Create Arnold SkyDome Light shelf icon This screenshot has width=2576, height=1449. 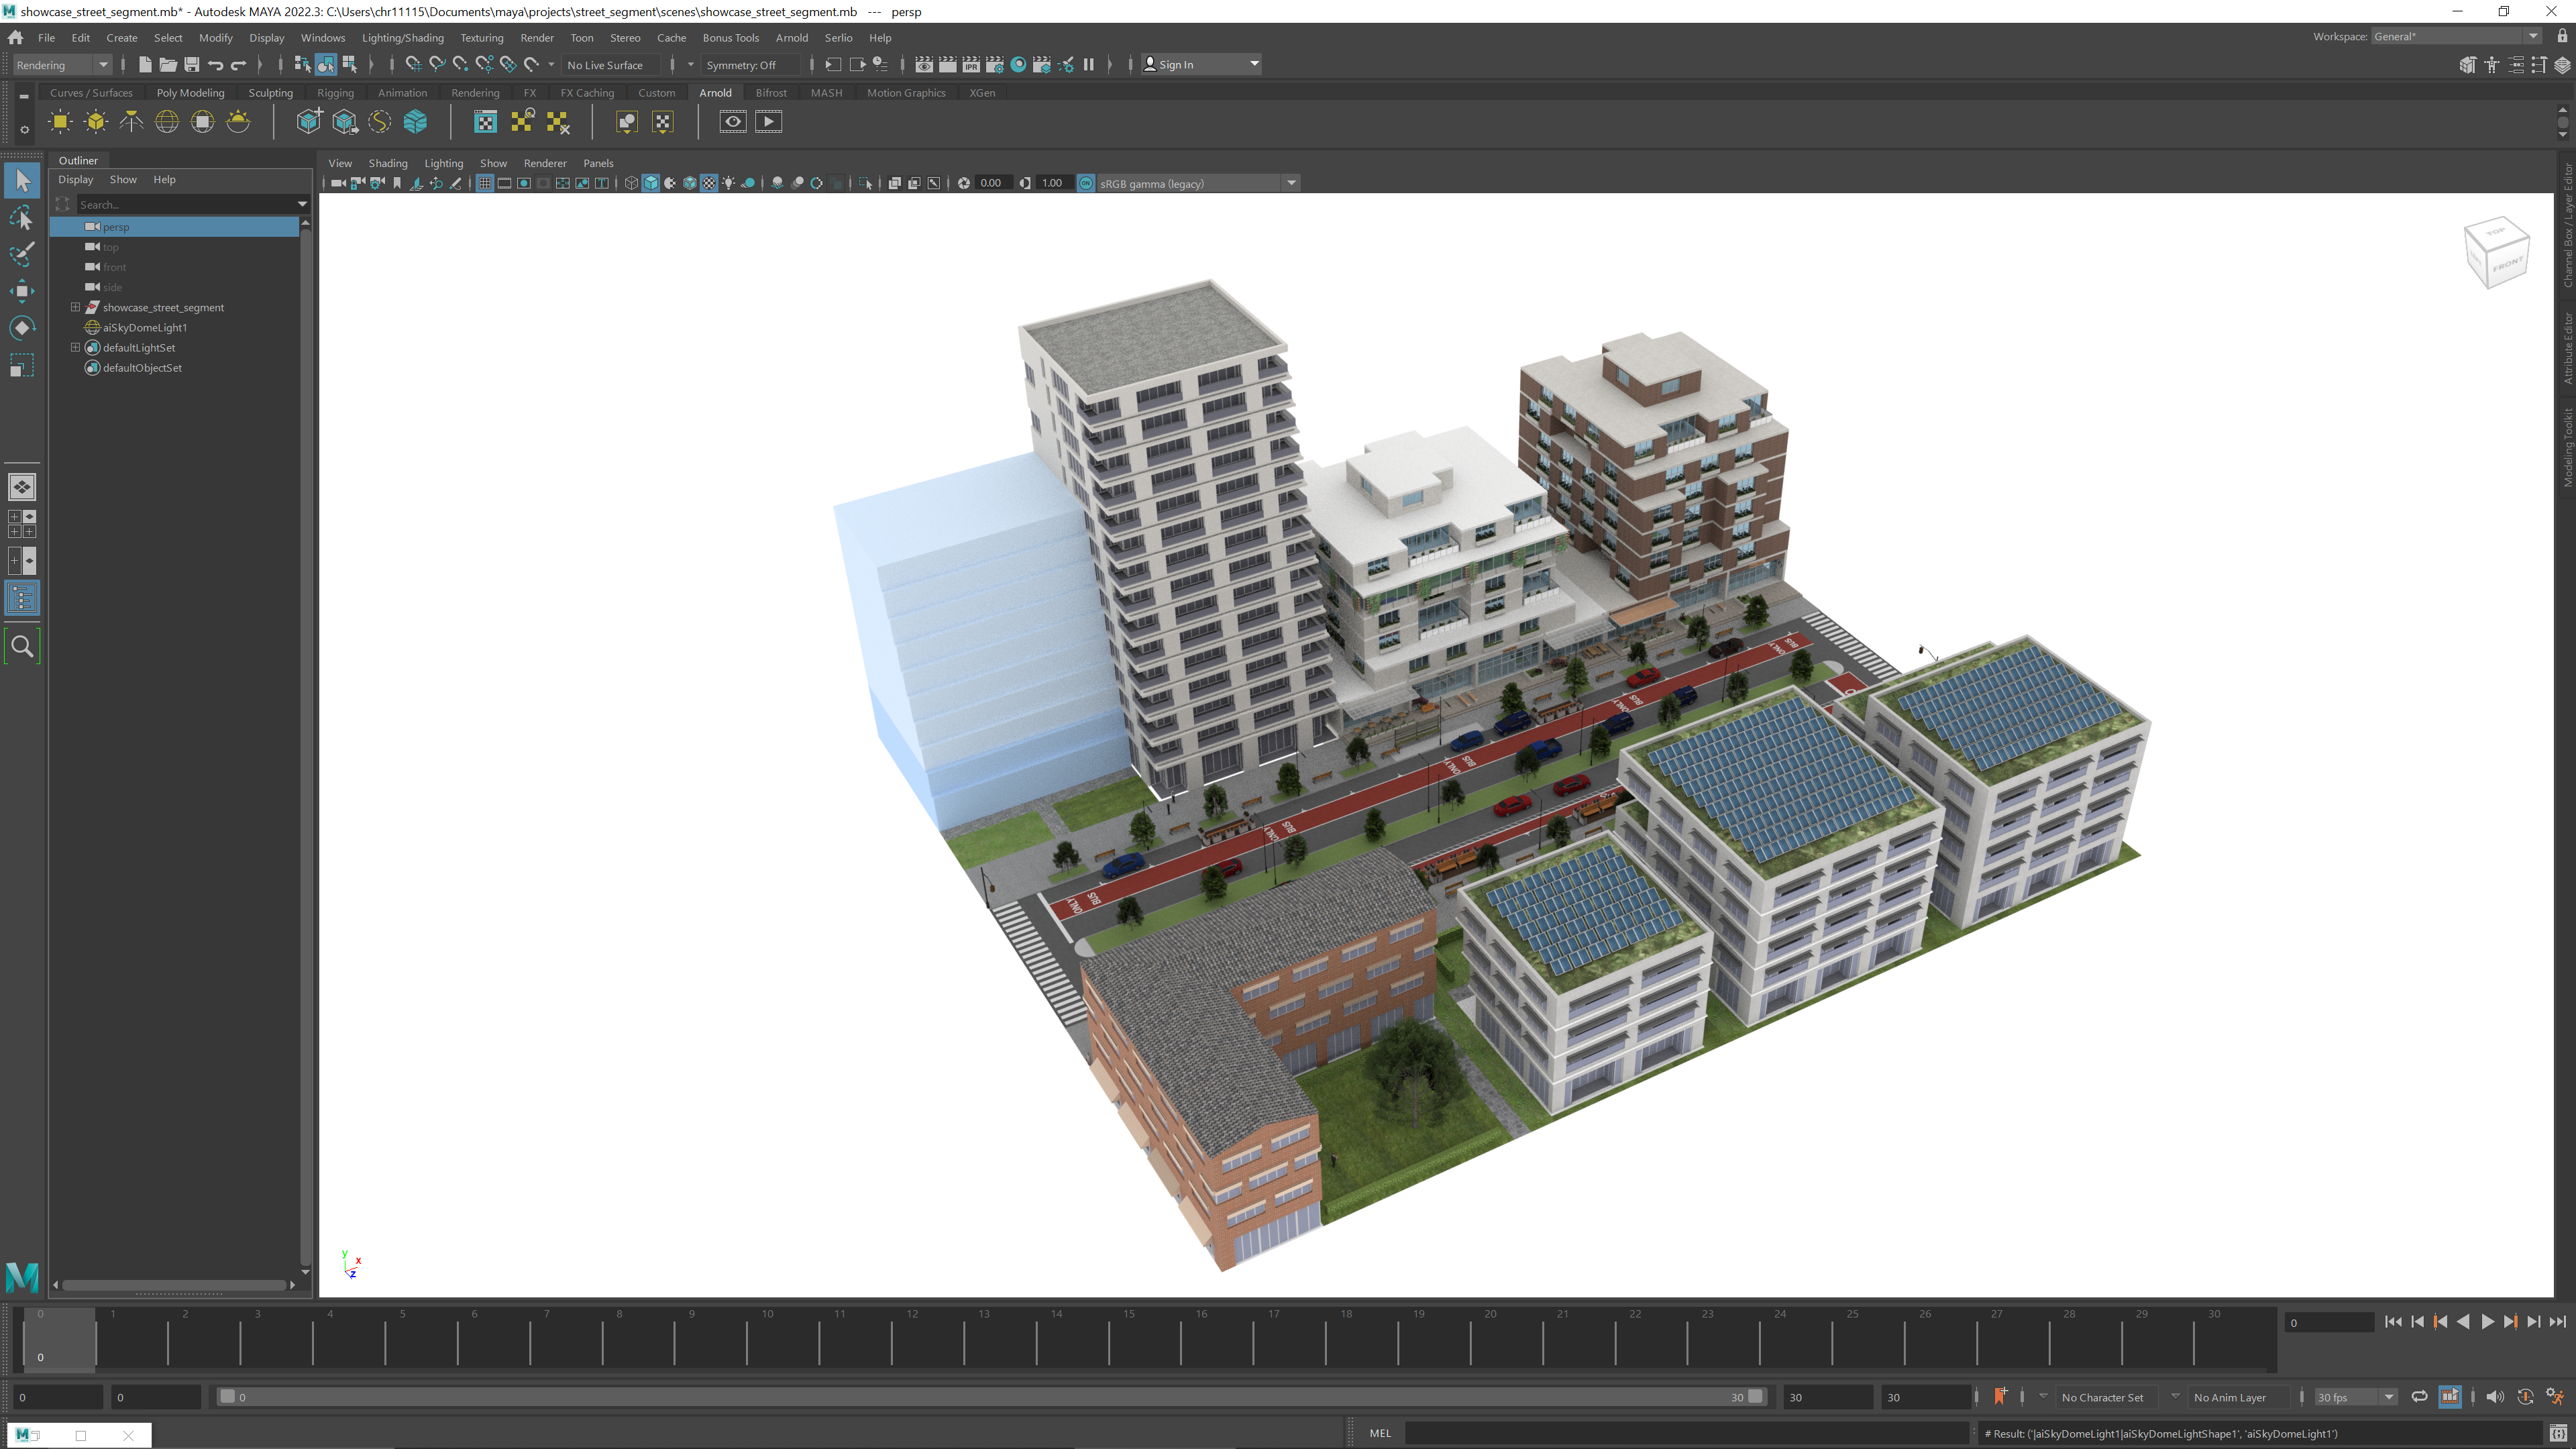click(x=167, y=122)
